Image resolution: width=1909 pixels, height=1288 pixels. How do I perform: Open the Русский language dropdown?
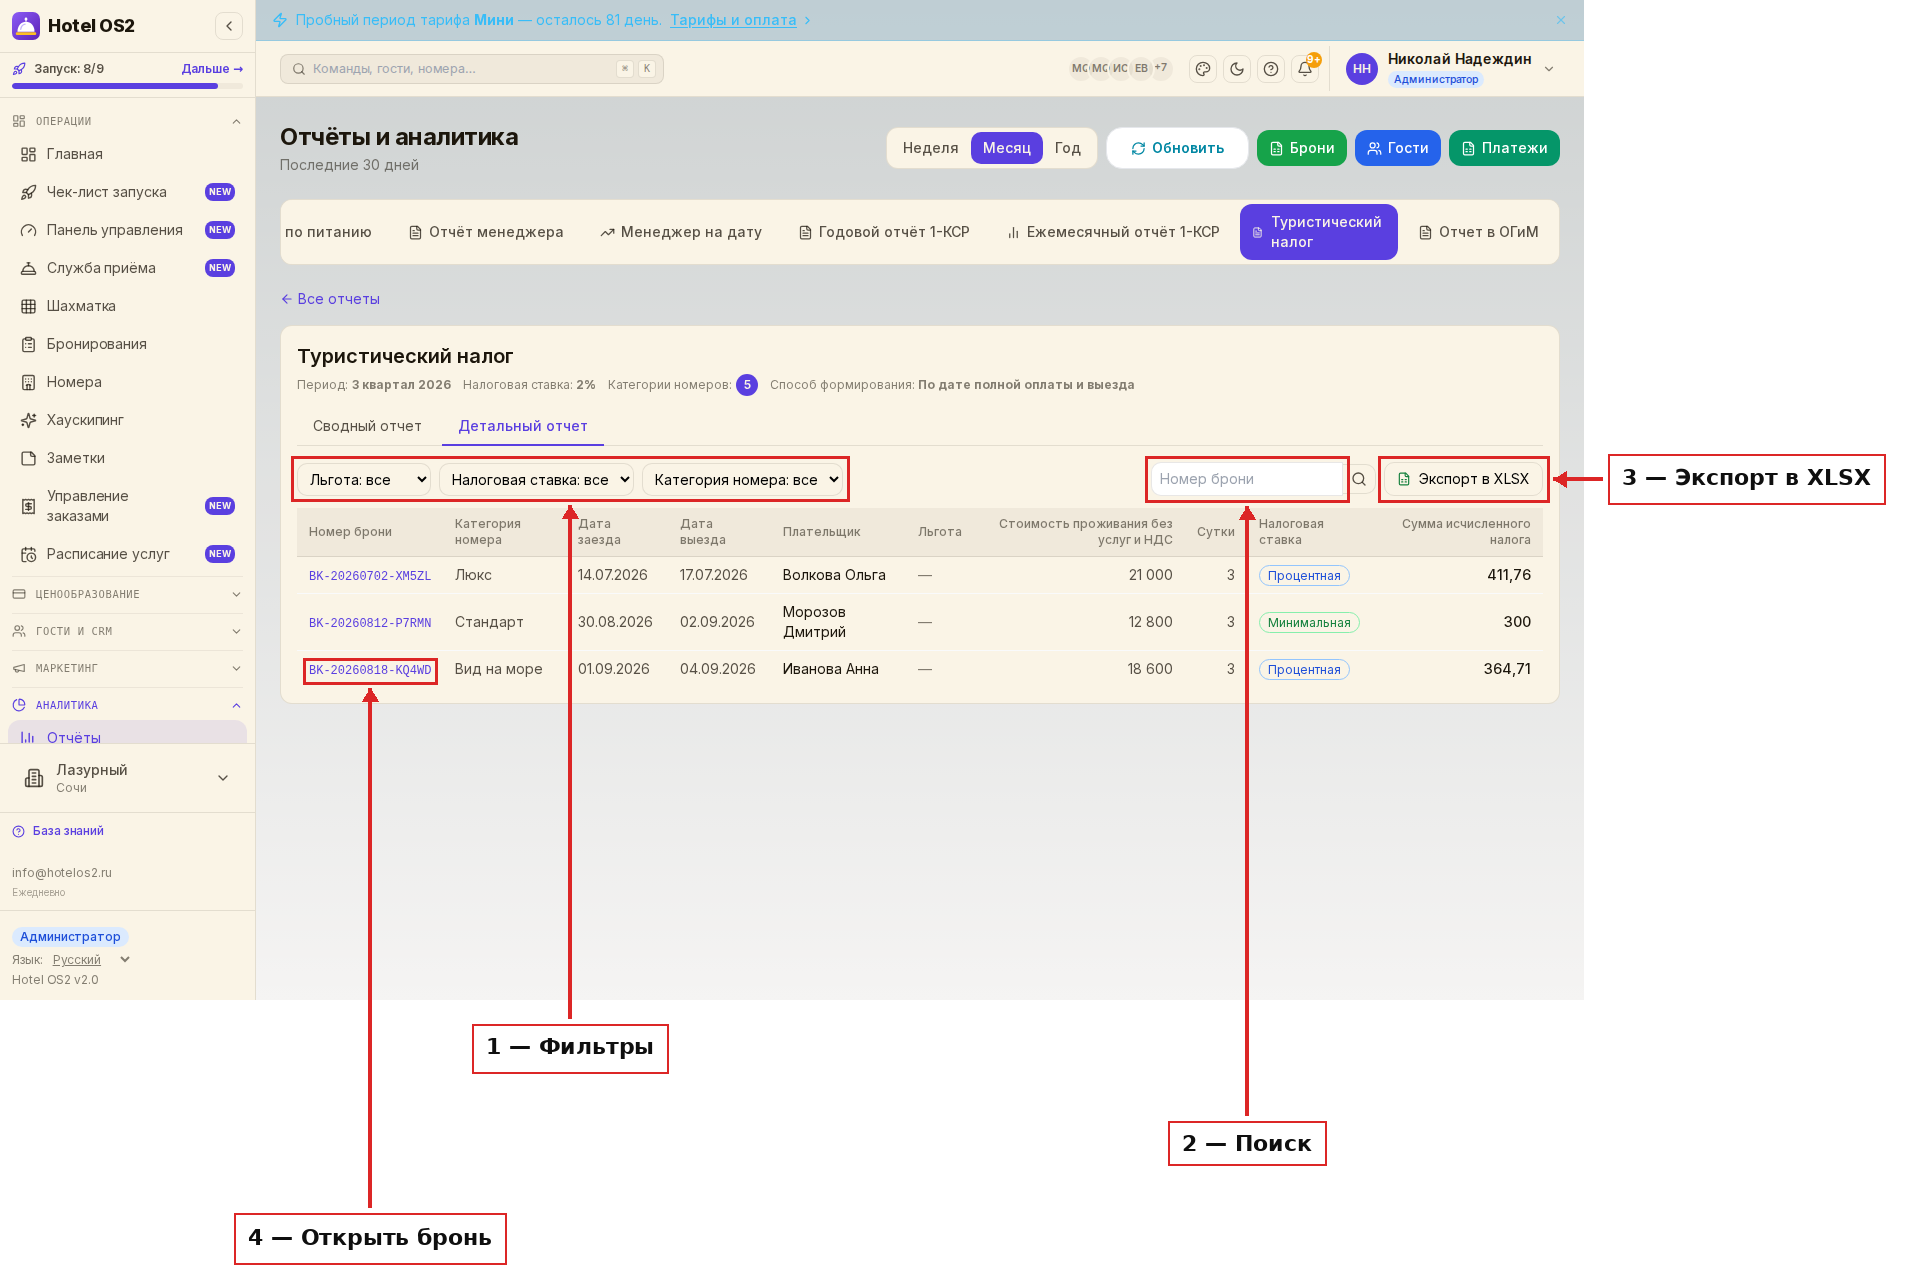pyautogui.click(x=91, y=960)
